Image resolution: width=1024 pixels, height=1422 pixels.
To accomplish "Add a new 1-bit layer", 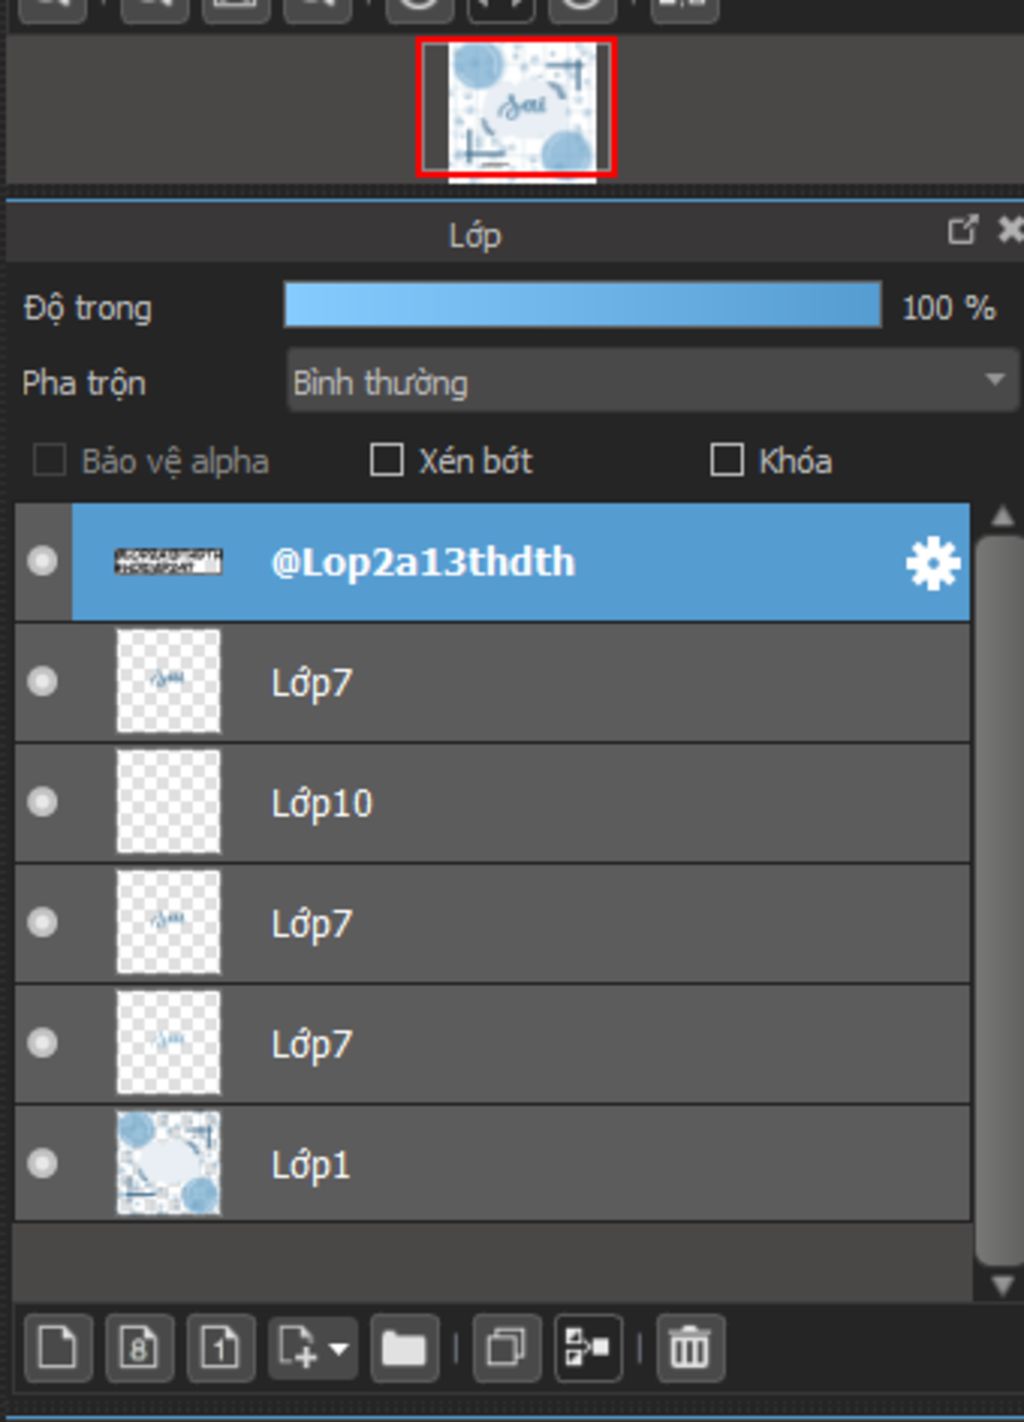I will point(220,1347).
